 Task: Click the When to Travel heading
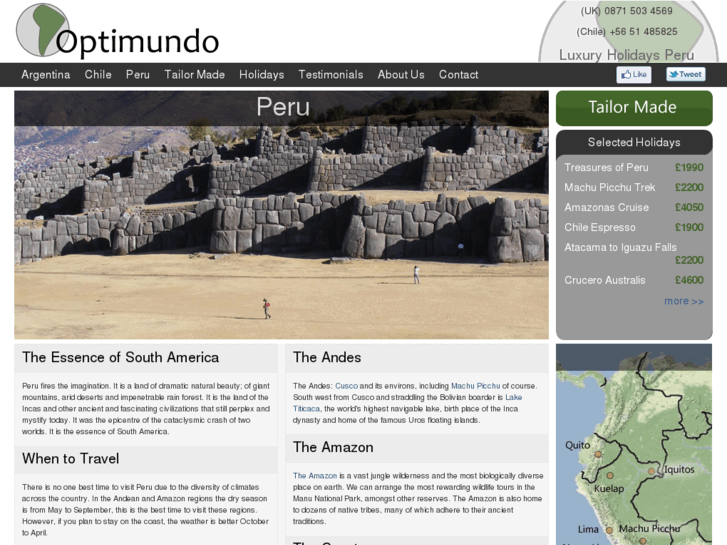pyautogui.click(x=70, y=459)
